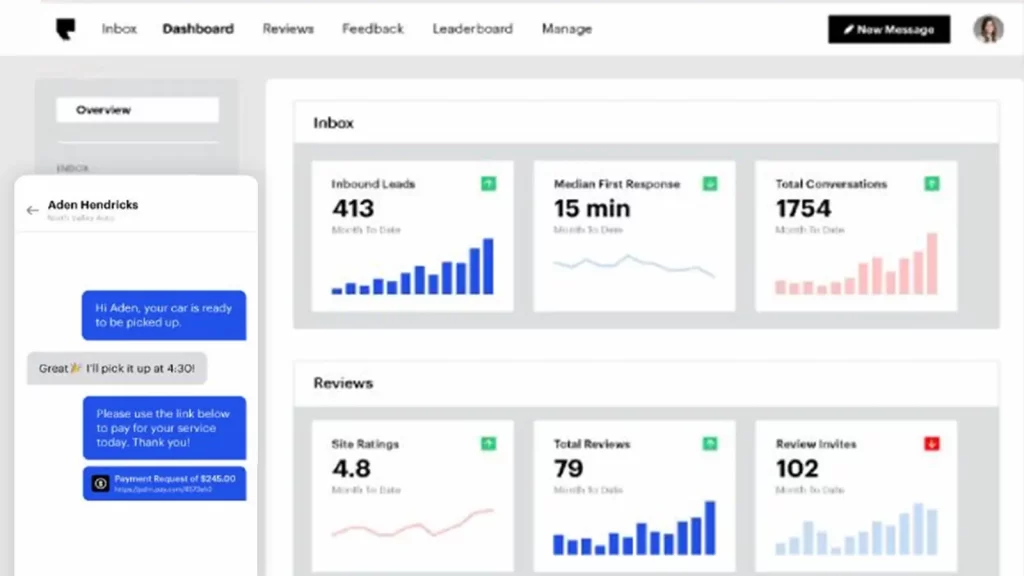Click the Inbound Leads bar chart
This screenshot has height=576, width=1024.
coord(413,268)
